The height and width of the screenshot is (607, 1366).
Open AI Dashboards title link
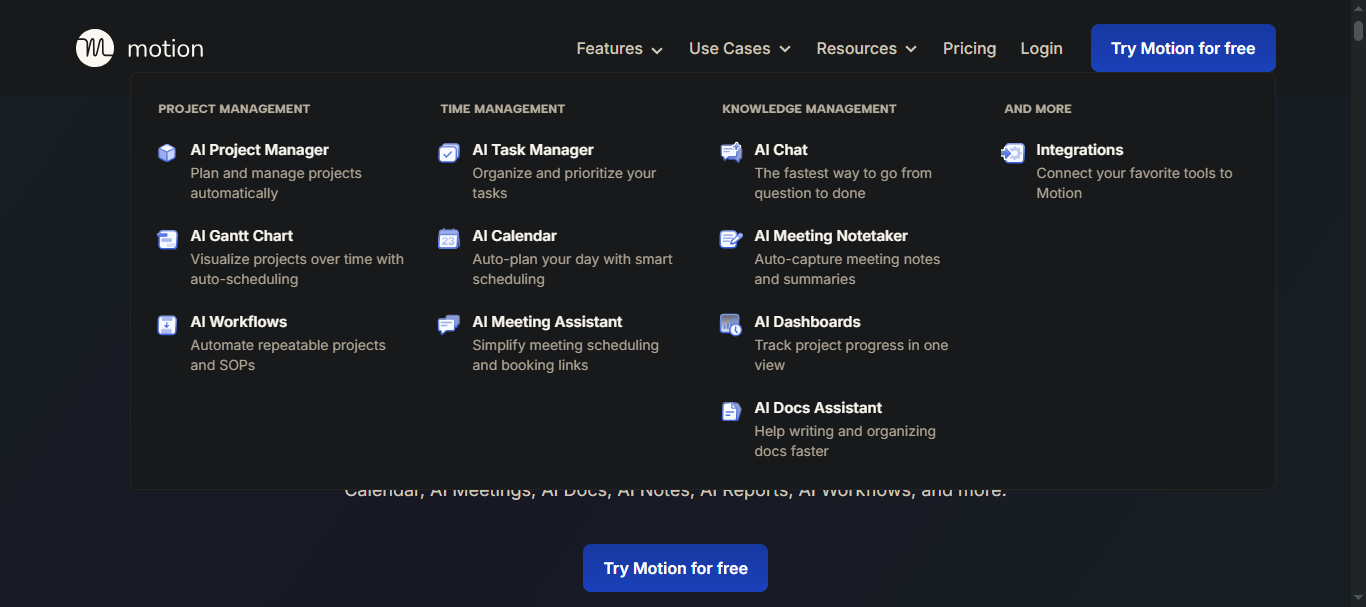807,322
